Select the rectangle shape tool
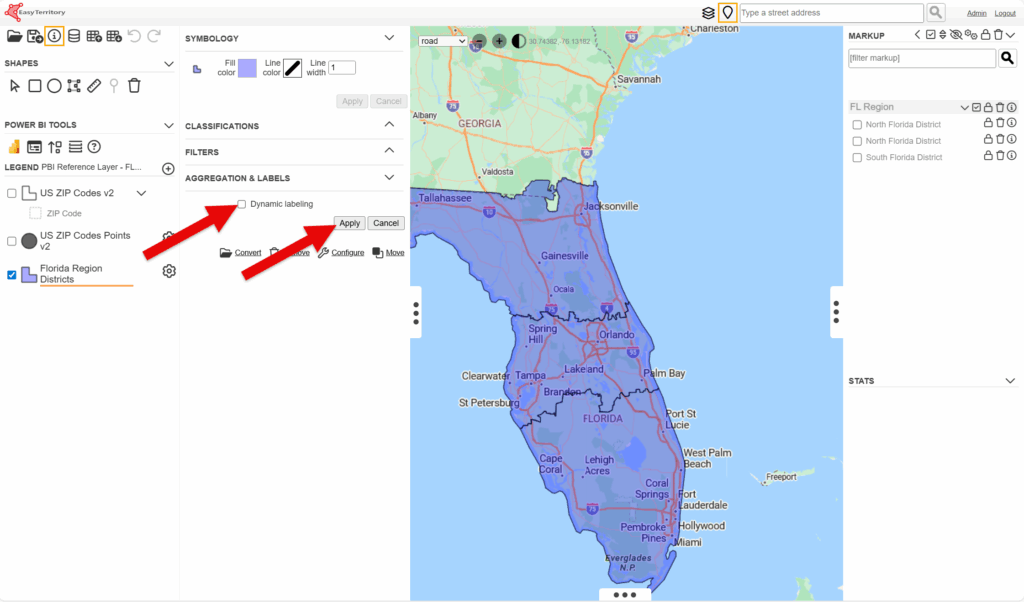 34,86
